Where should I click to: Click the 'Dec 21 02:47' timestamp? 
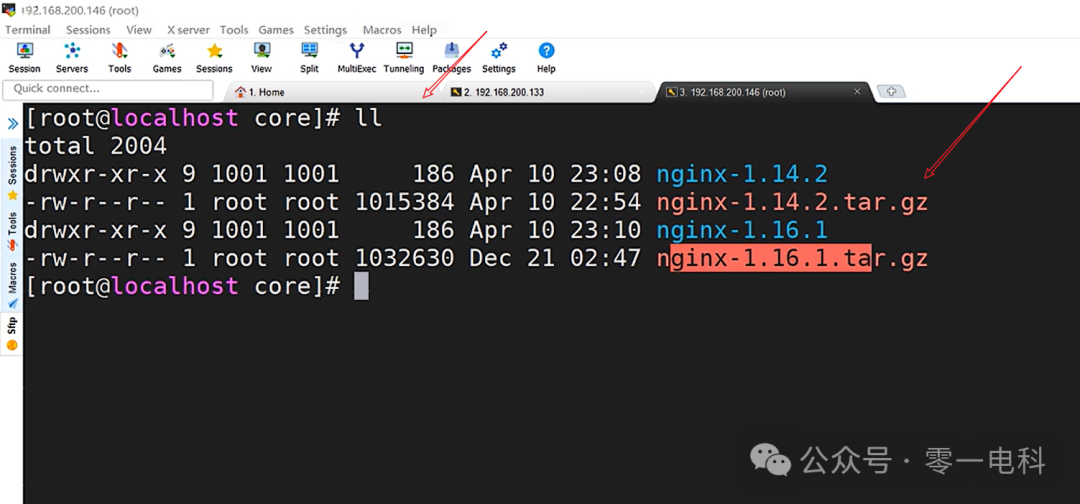[555, 258]
